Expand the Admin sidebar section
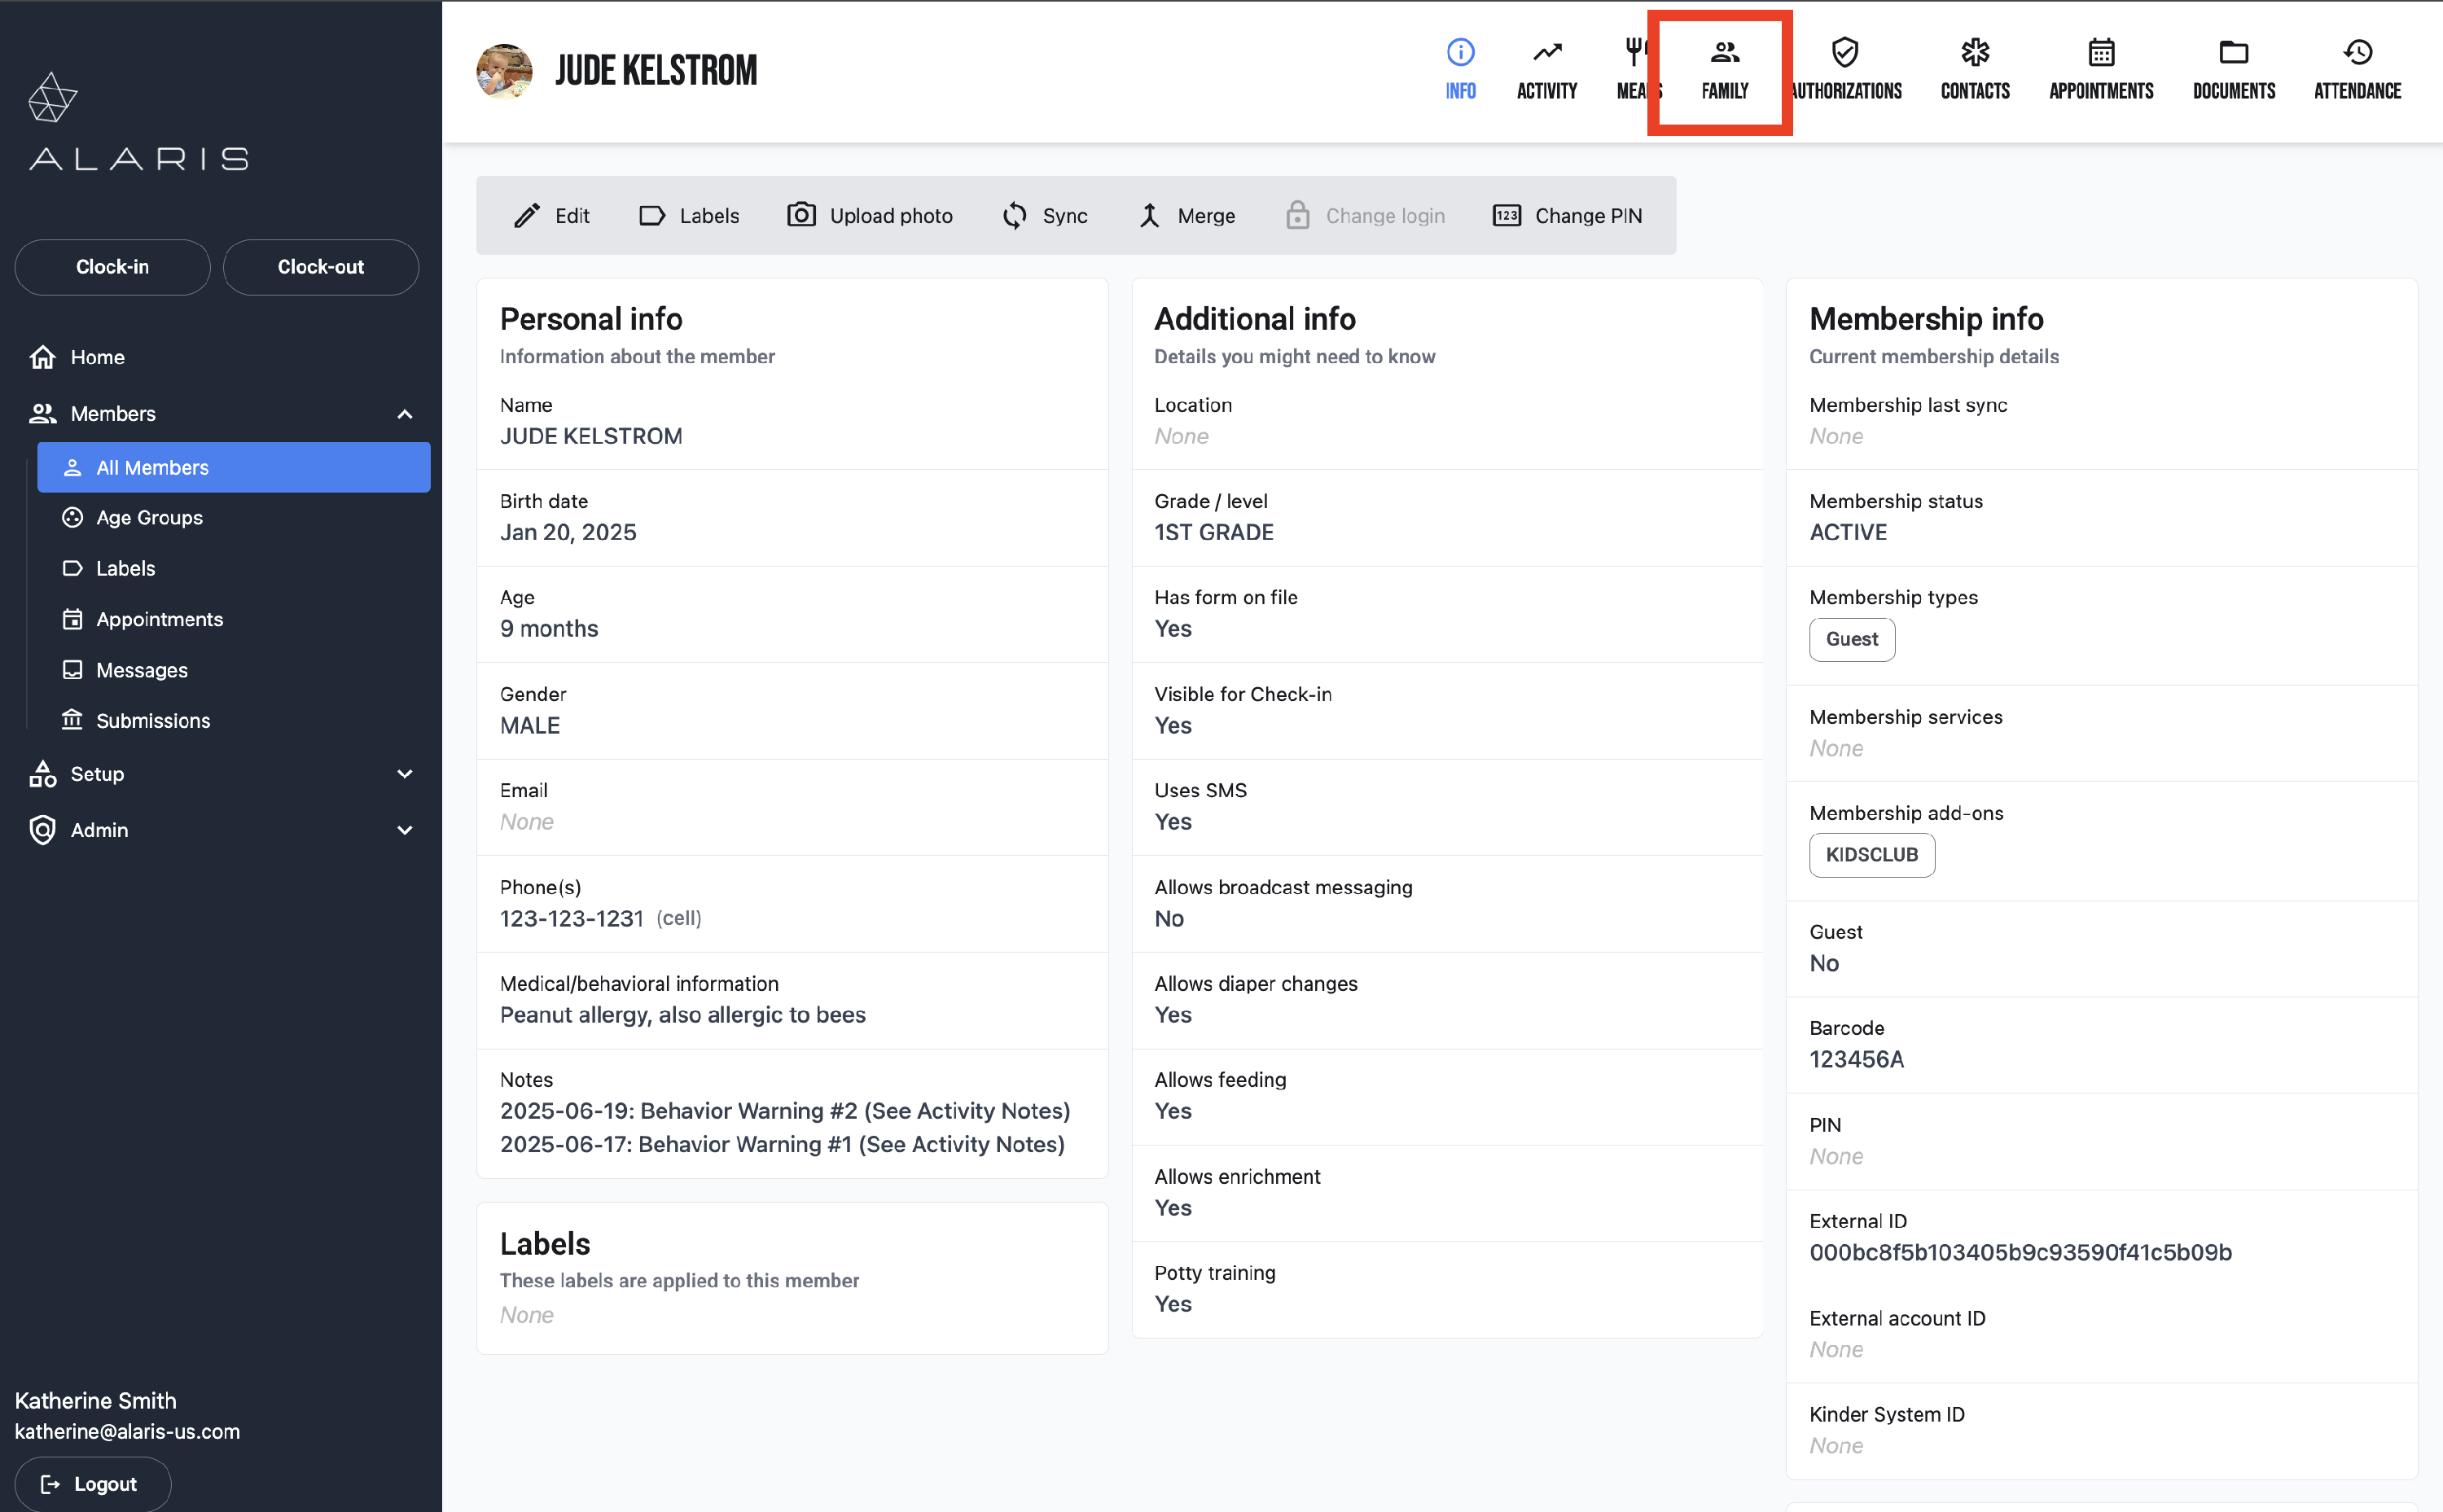This screenshot has width=2443, height=1512. (x=404, y=830)
